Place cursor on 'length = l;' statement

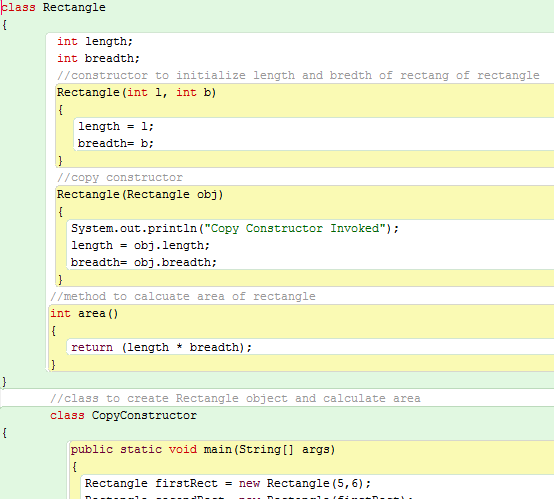116,127
